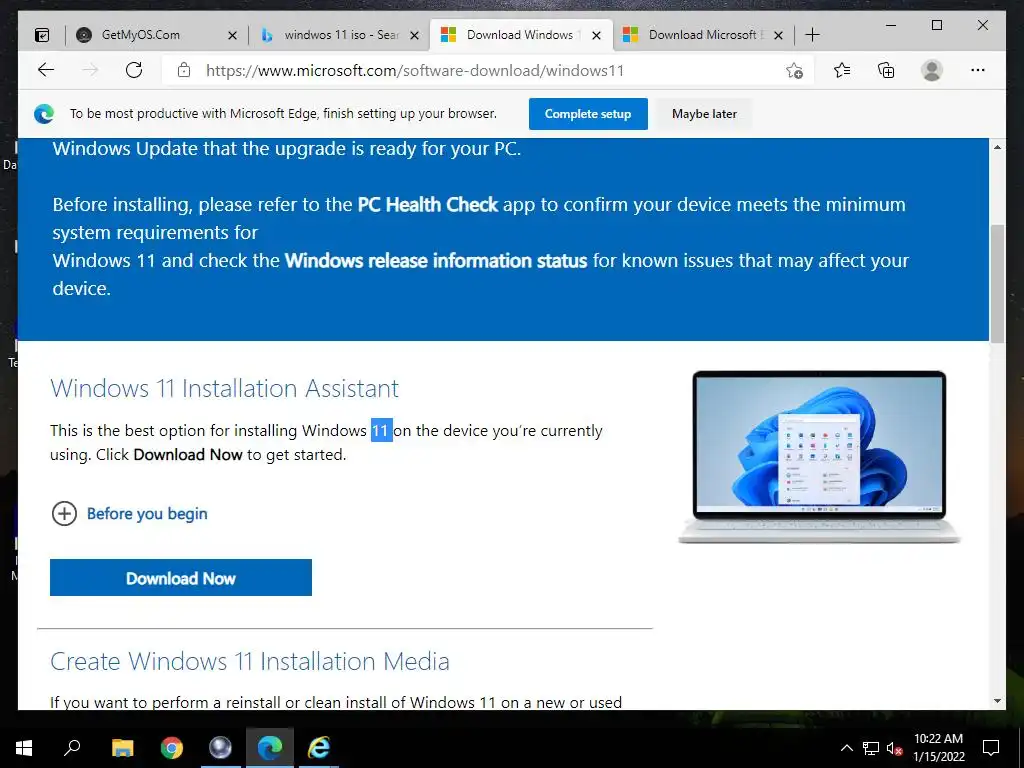The image size is (1024, 768).
Task: Close the windwos 11 iso search tab
Action: [415, 35]
